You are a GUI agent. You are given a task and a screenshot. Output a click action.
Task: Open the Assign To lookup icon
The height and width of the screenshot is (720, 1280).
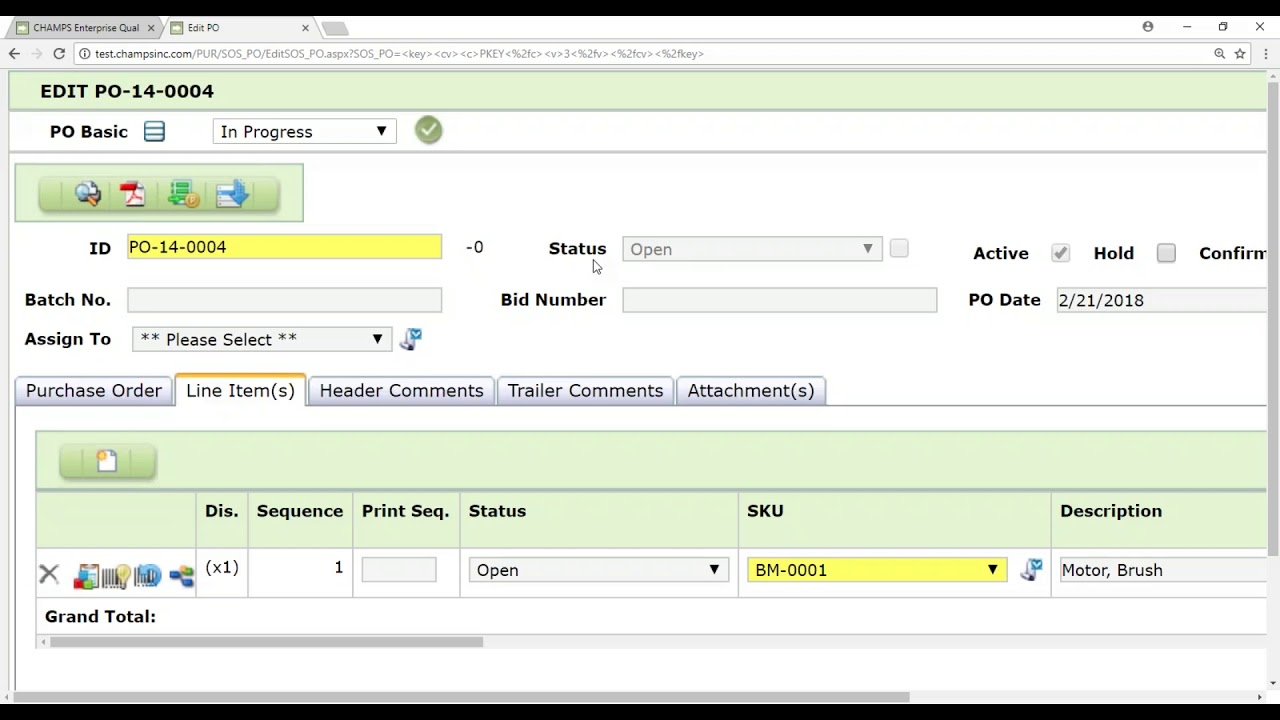[411, 339]
